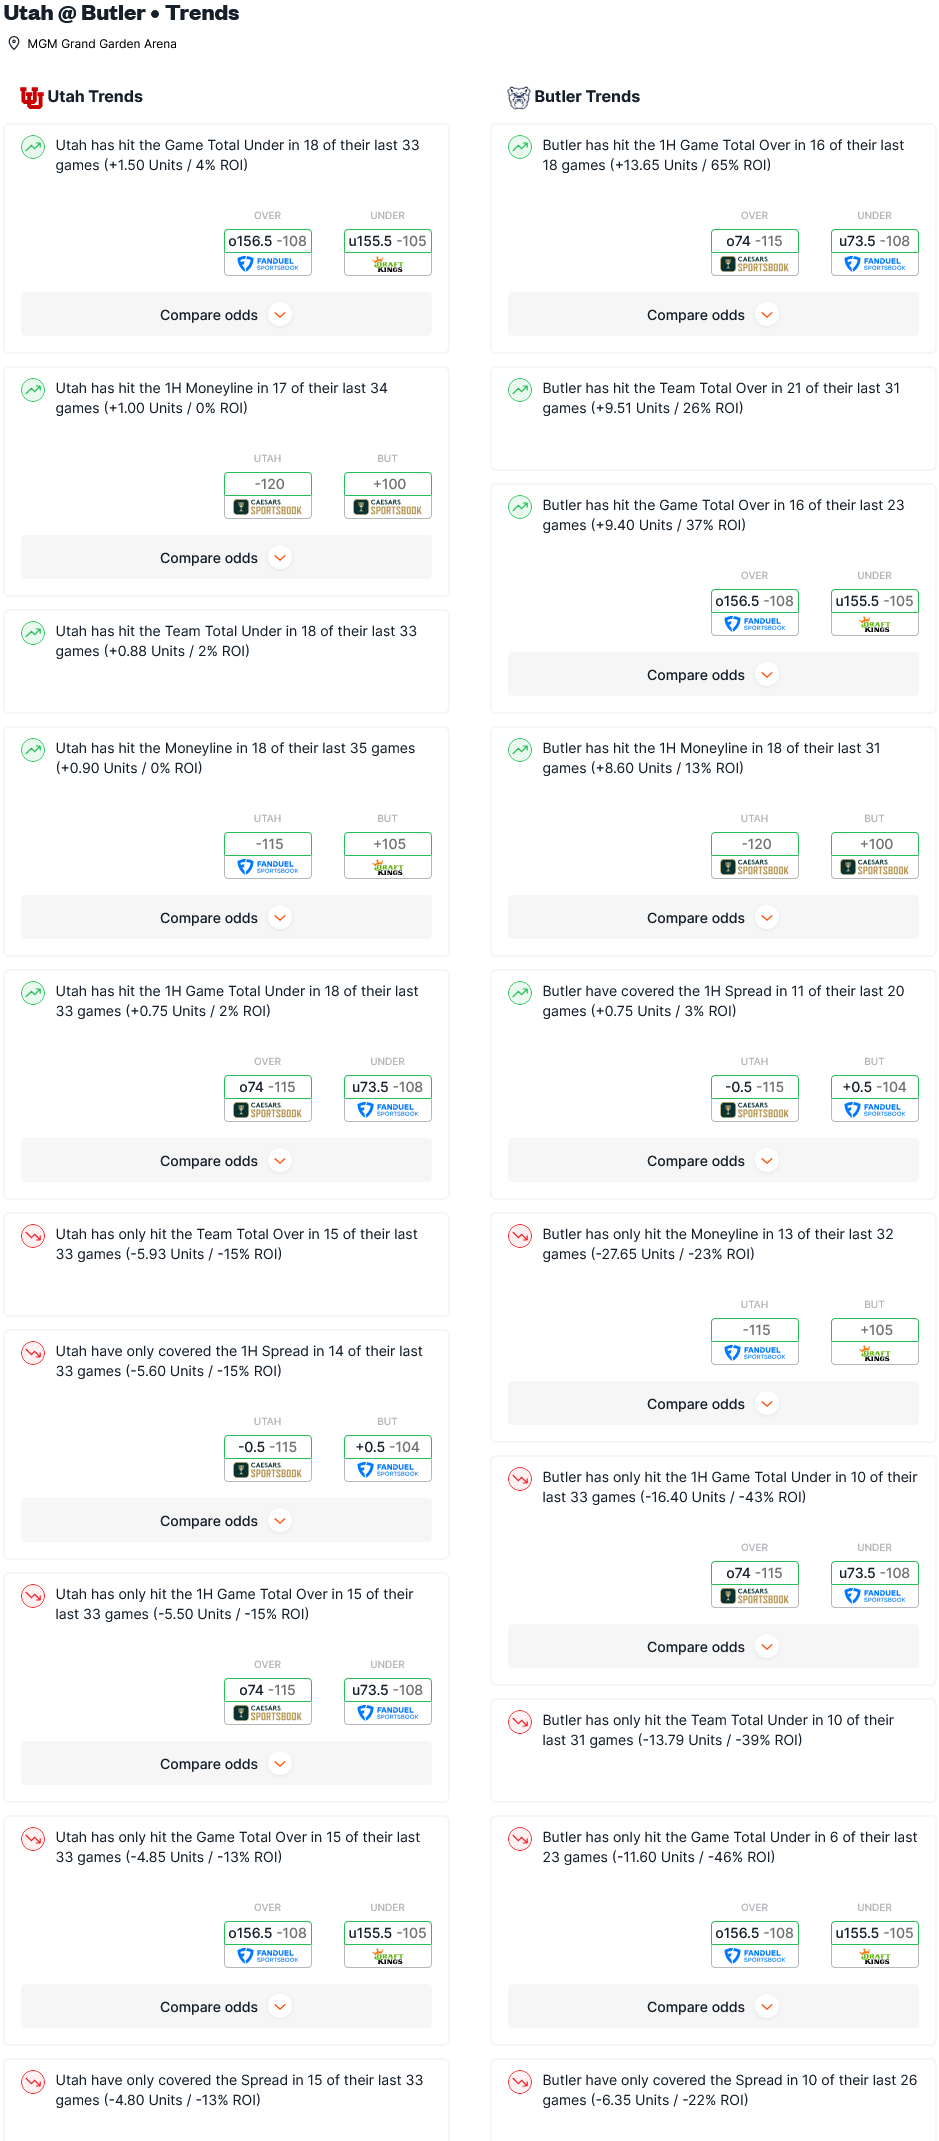This screenshot has width=939, height=2141.
Task: Click Butler Team Total Over 21 of 31 trend text
Action: [721, 398]
